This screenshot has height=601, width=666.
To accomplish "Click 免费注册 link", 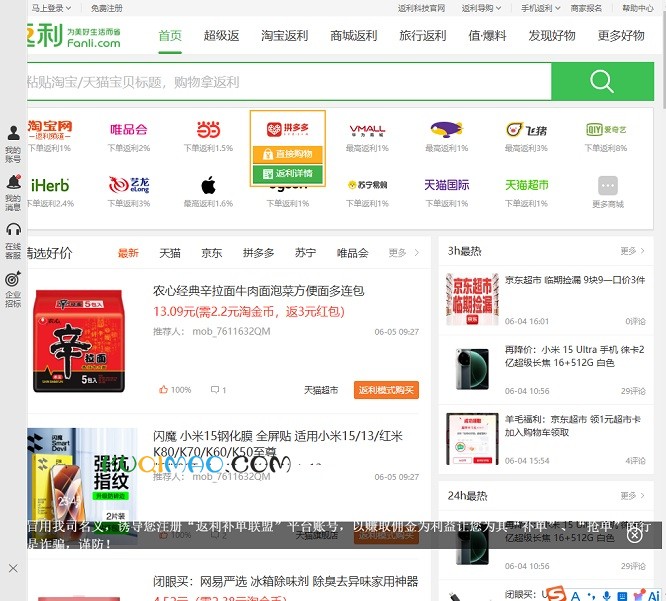I will point(107,8).
